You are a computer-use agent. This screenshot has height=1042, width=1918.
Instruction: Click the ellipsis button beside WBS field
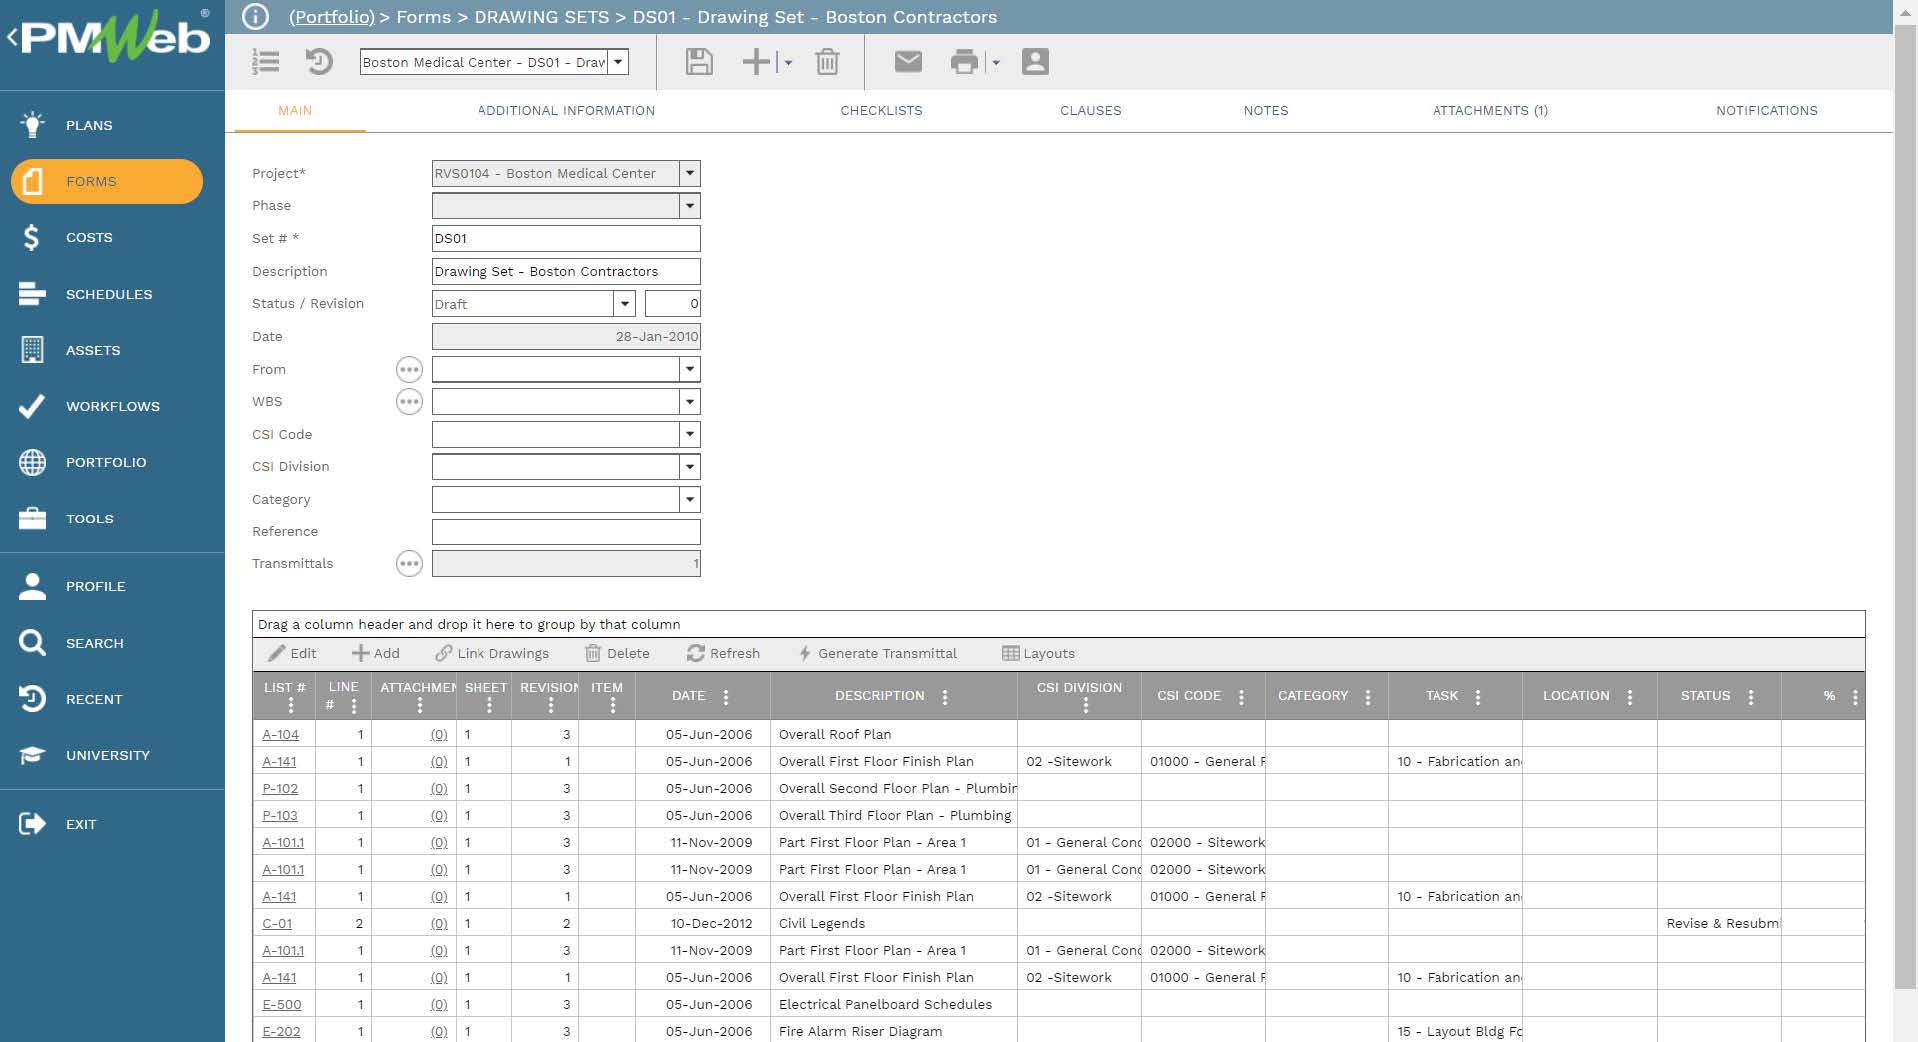coord(409,401)
